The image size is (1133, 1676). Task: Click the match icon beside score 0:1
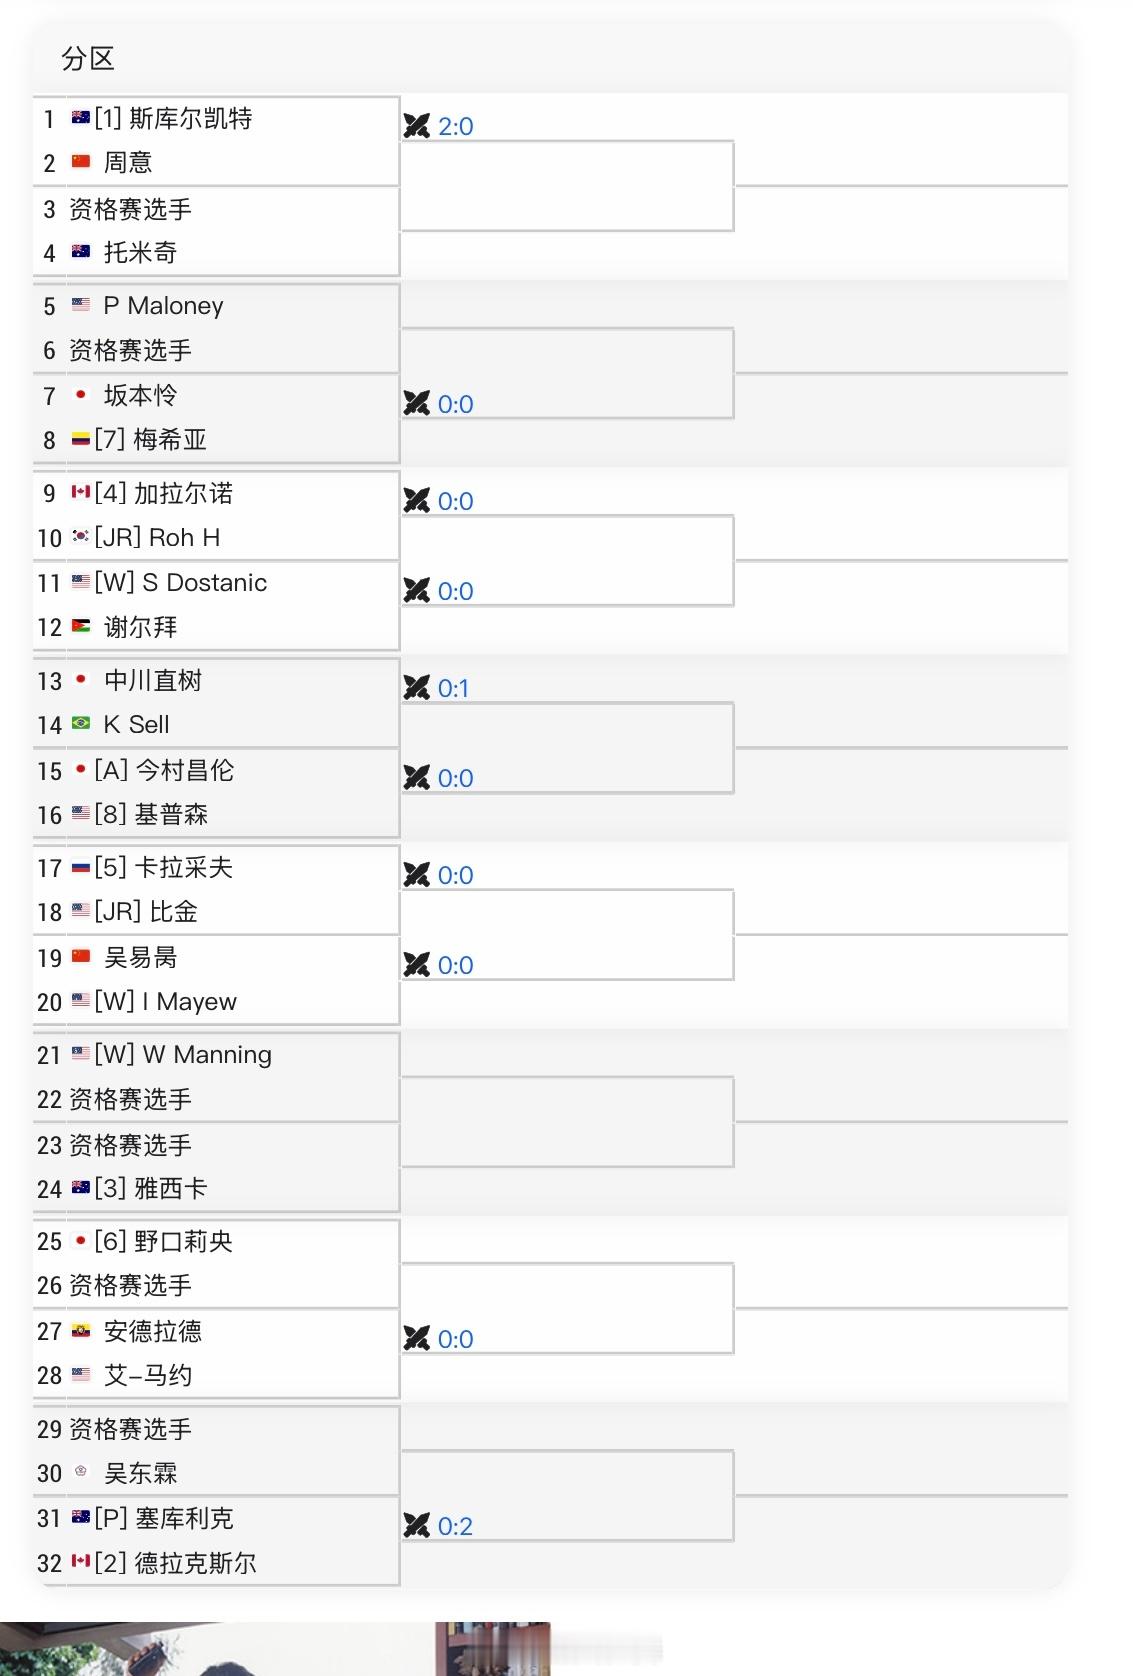pyautogui.click(x=417, y=688)
